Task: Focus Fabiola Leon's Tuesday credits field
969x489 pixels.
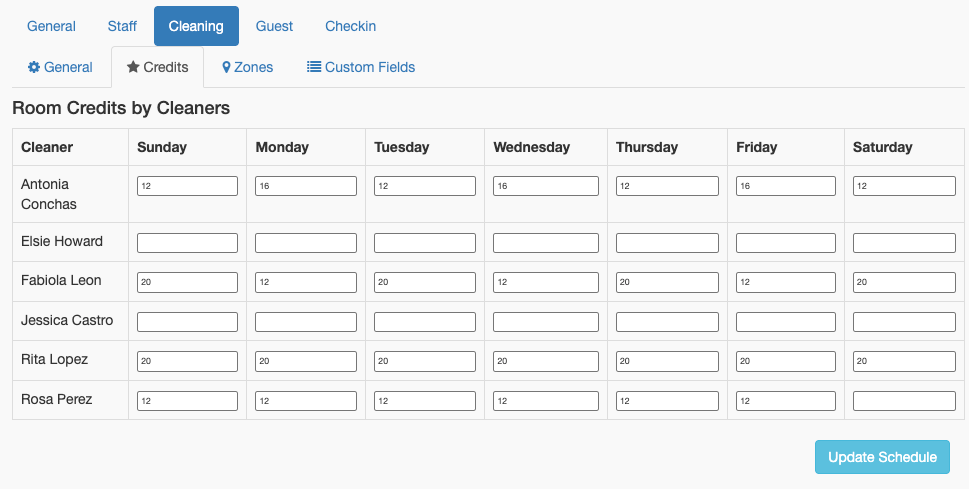Action: [425, 283]
